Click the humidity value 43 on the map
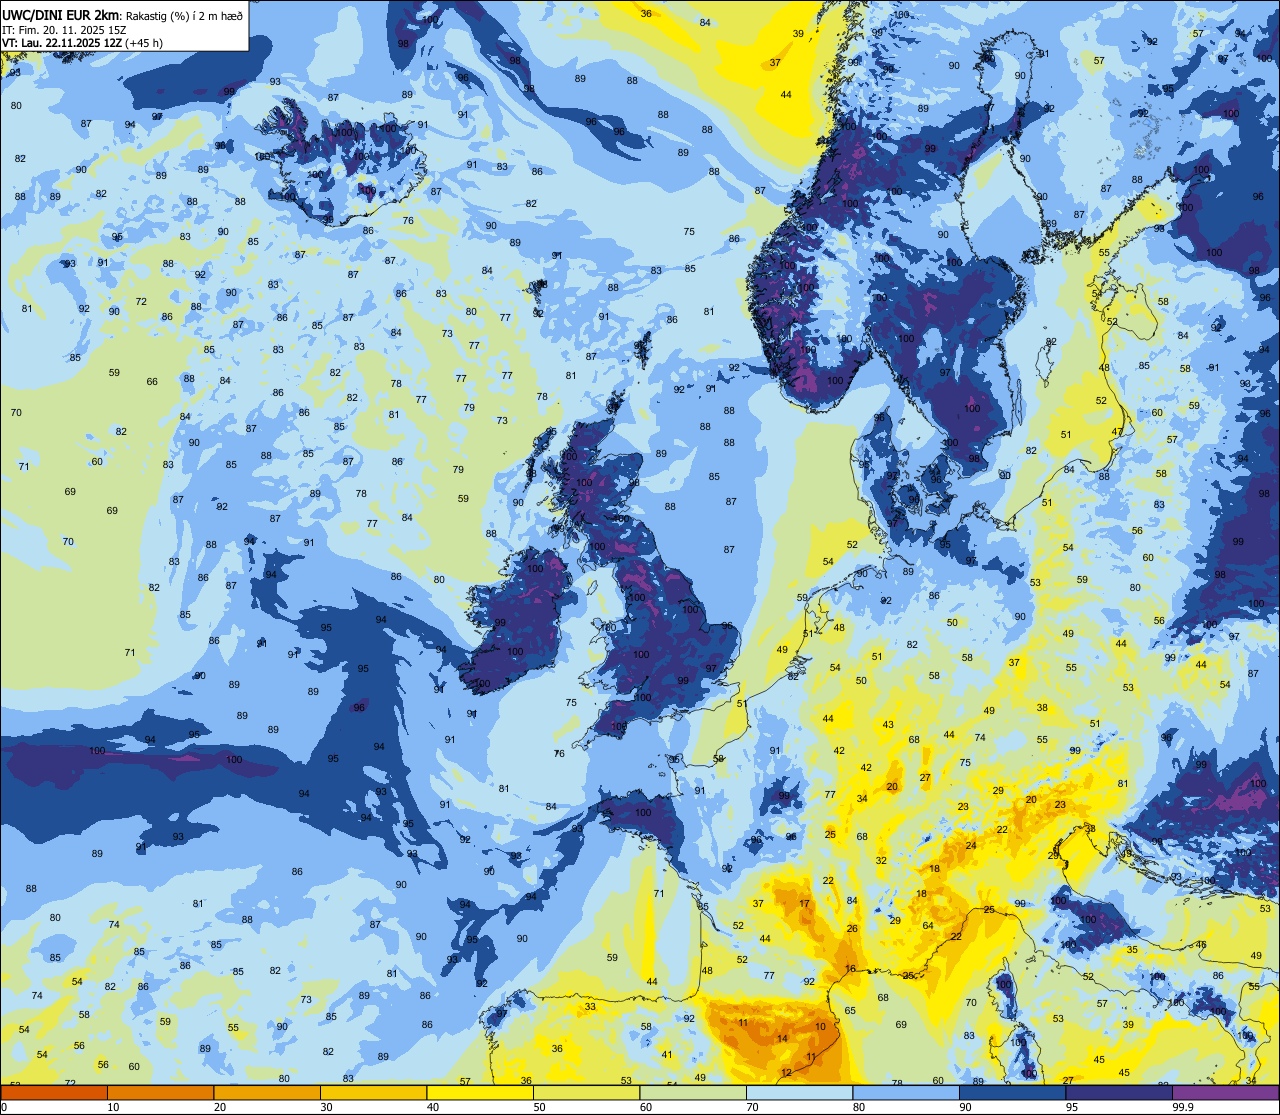 tap(888, 724)
